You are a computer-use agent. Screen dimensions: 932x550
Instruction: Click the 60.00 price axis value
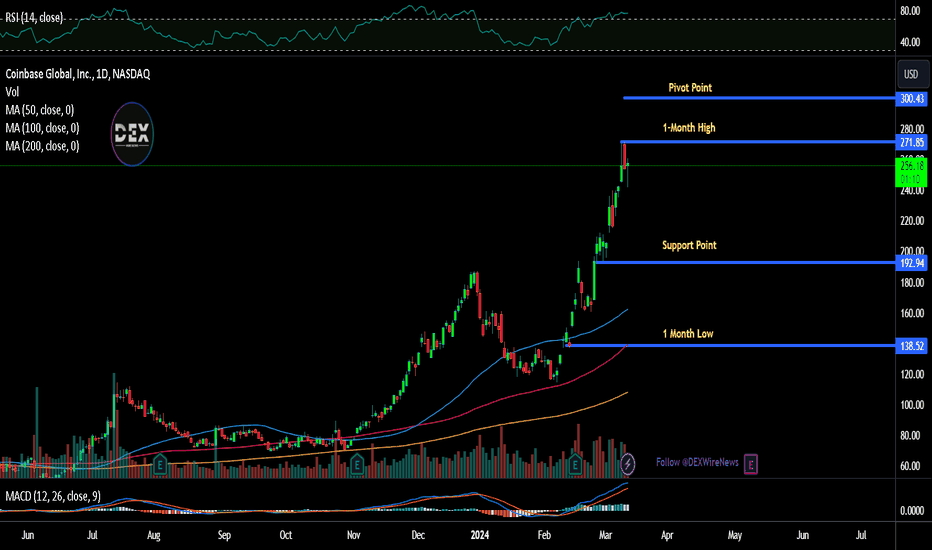[x=912, y=466]
